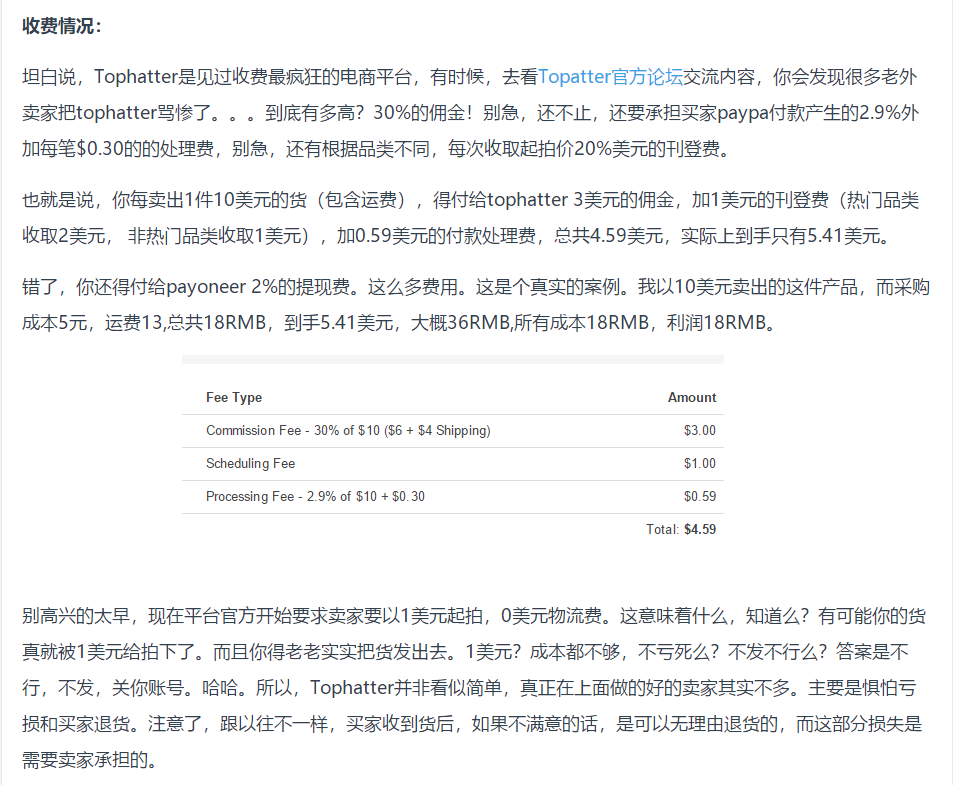Select the Scheduling Fee row label
The width and height of the screenshot is (953, 785).
[250, 464]
